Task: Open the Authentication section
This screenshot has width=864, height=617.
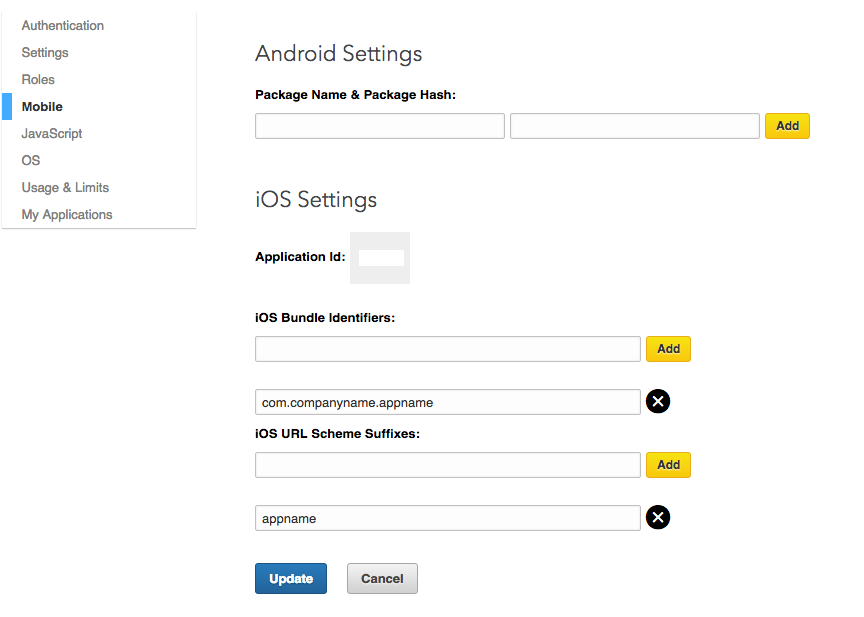Action: 62,25
